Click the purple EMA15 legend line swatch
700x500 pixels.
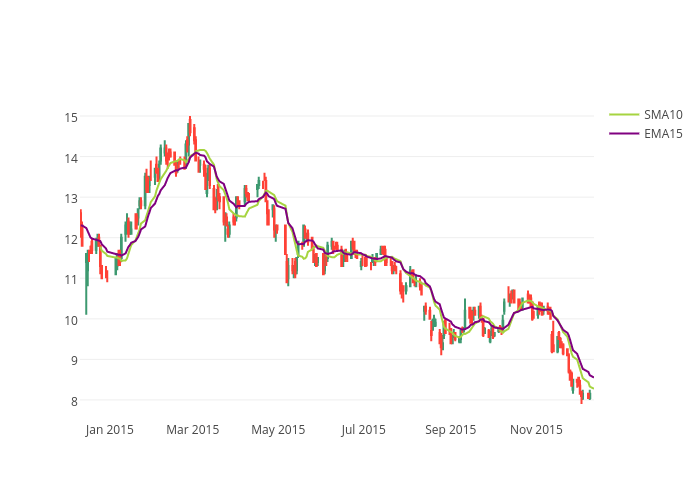[x=623, y=133]
